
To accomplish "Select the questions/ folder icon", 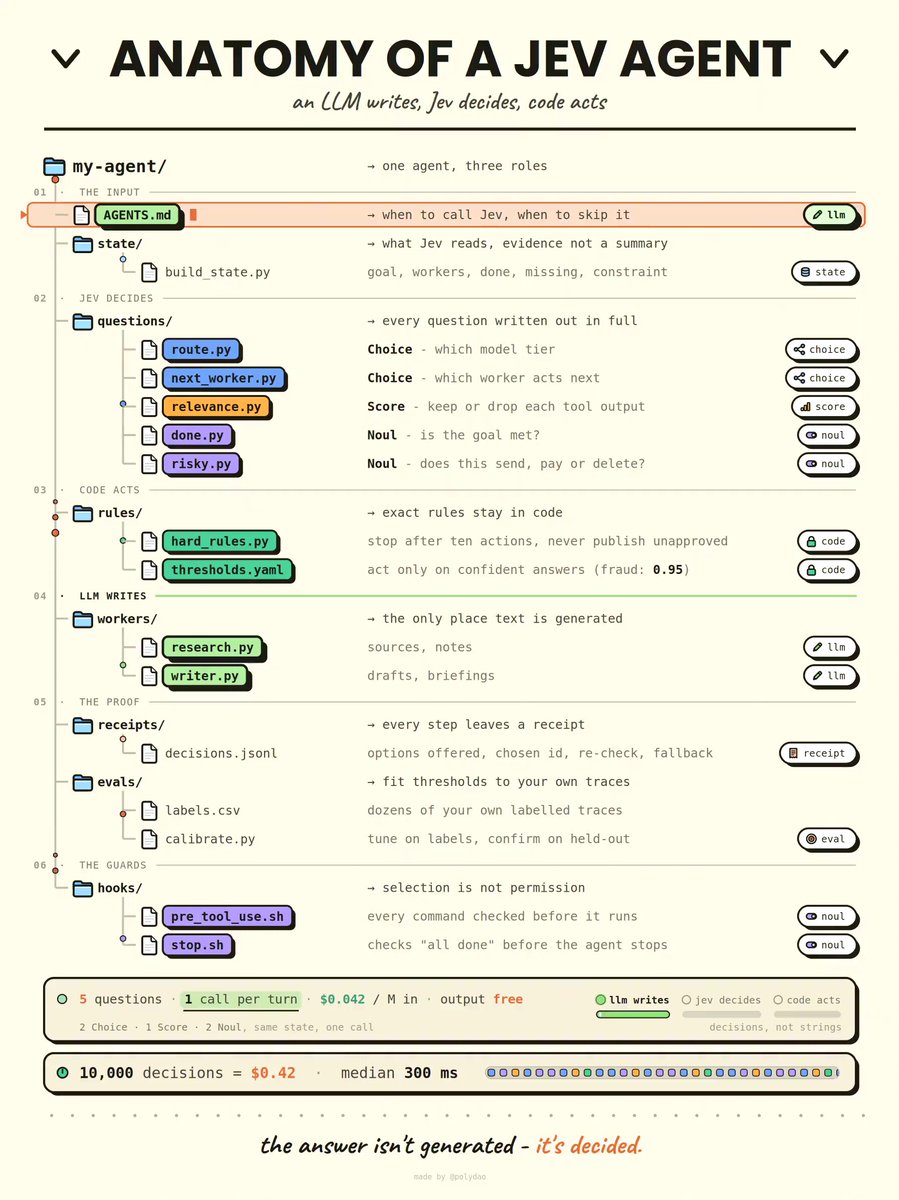I will [82, 321].
